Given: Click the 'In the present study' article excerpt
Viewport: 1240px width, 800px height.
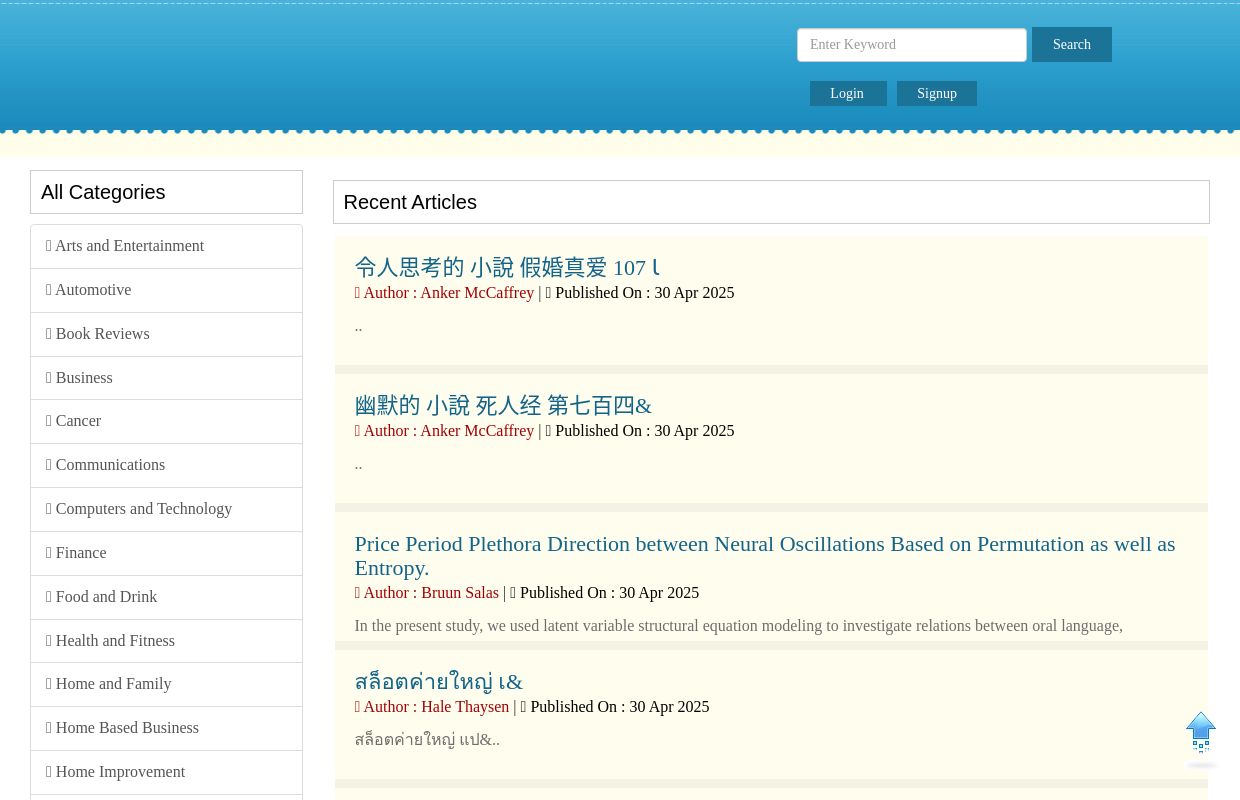Looking at the screenshot, I should tap(738, 626).
